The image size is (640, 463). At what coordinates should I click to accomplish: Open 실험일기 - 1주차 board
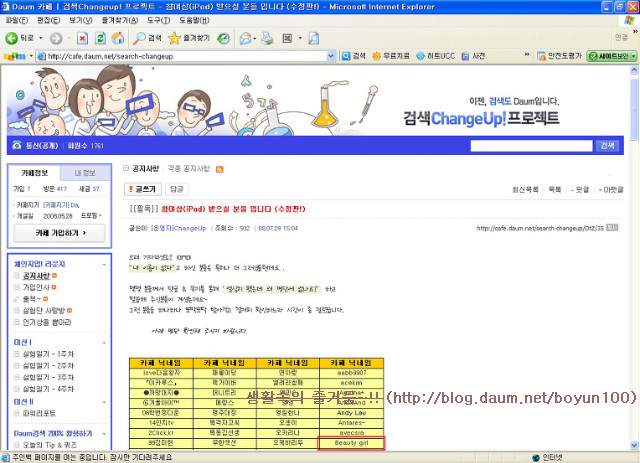coord(48,354)
